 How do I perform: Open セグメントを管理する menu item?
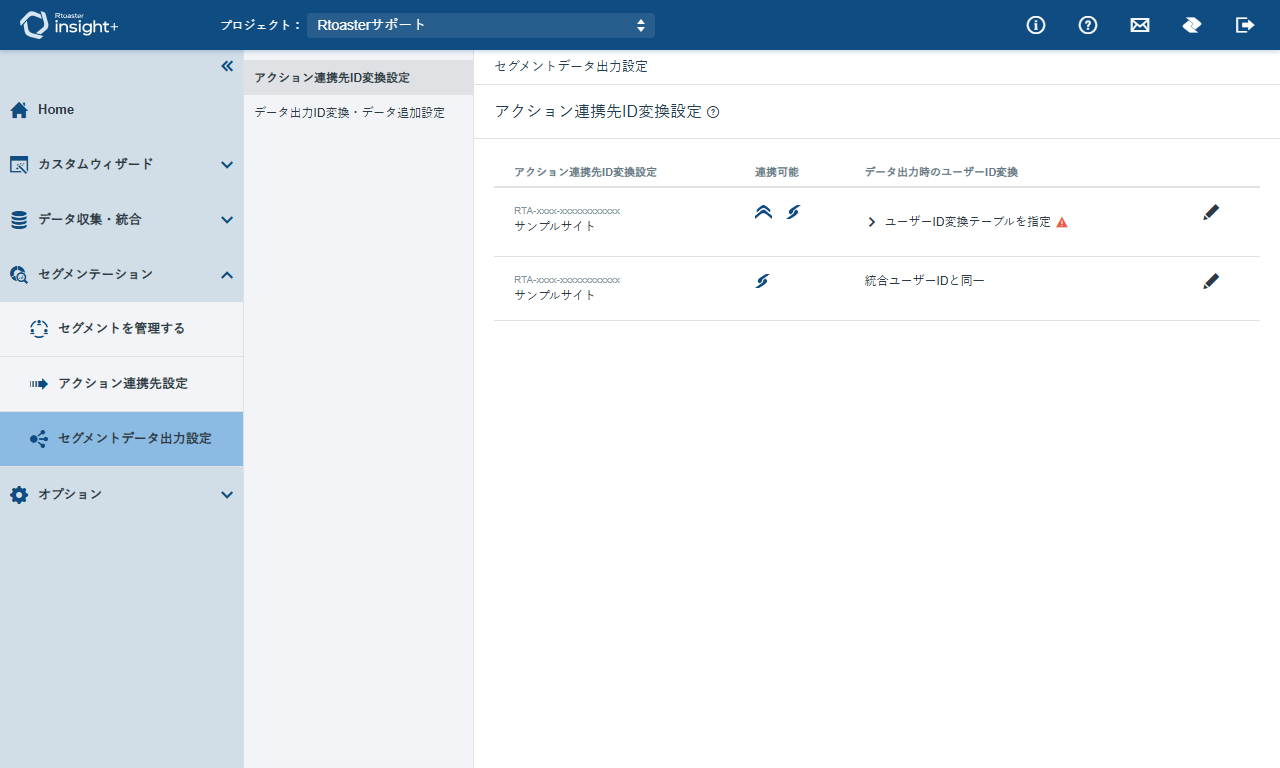121,329
